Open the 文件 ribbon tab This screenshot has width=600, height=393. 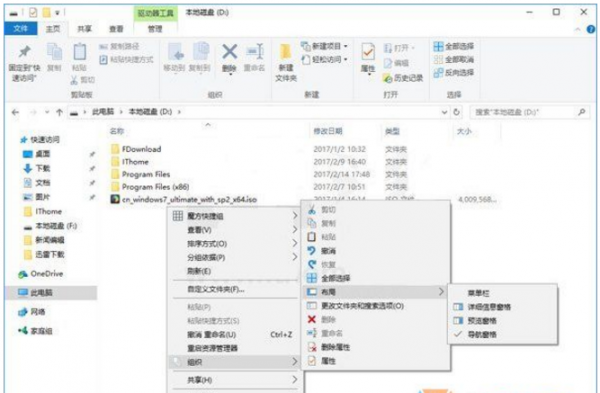(x=21, y=29)
